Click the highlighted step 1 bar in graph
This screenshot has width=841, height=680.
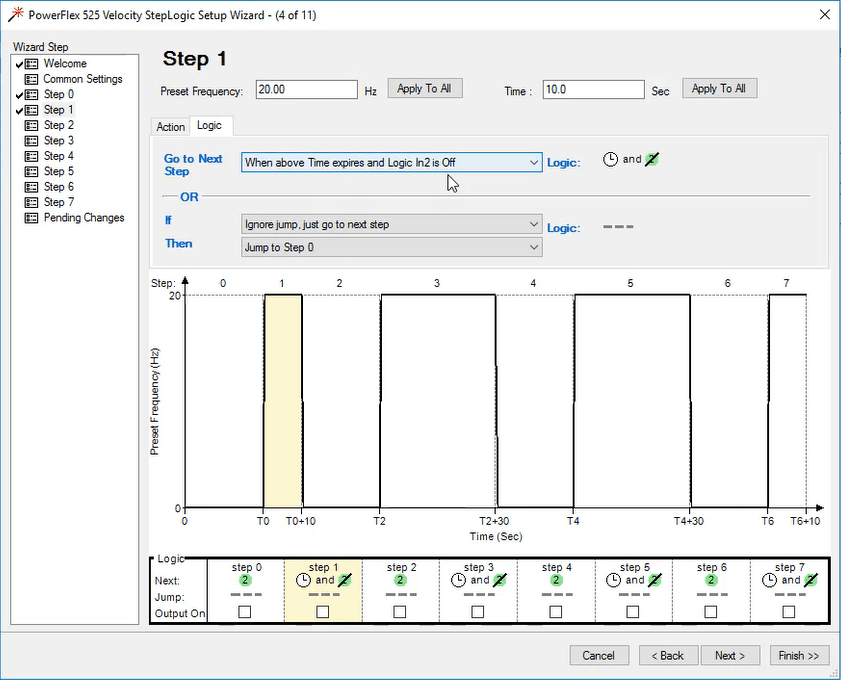(x=283, y=401)
